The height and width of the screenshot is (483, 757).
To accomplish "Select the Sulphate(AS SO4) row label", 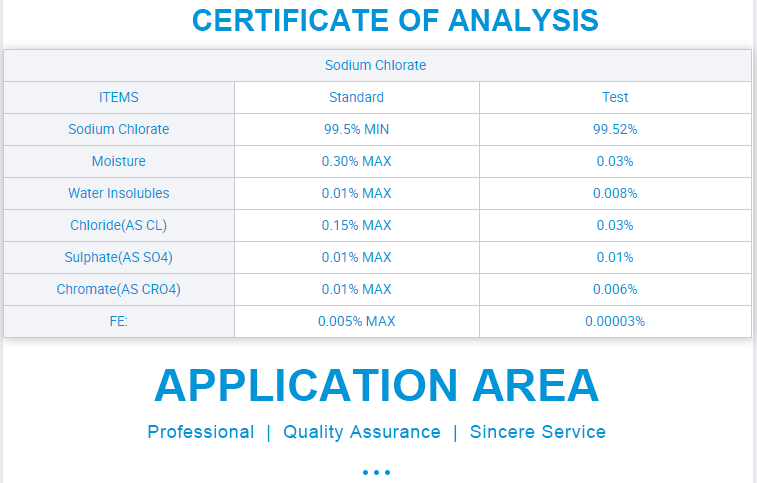I will pos(119,257).
